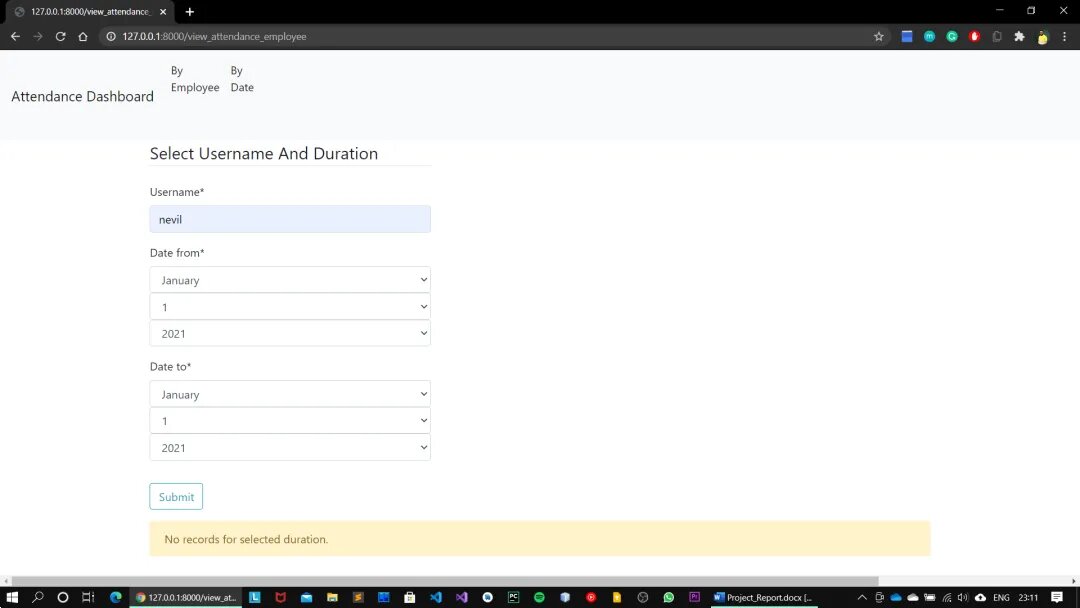The image size is (1080, 608).
Task: Select the 127.0.0.1:8000/view_attendance tab
Action: [x=90, y=12]
